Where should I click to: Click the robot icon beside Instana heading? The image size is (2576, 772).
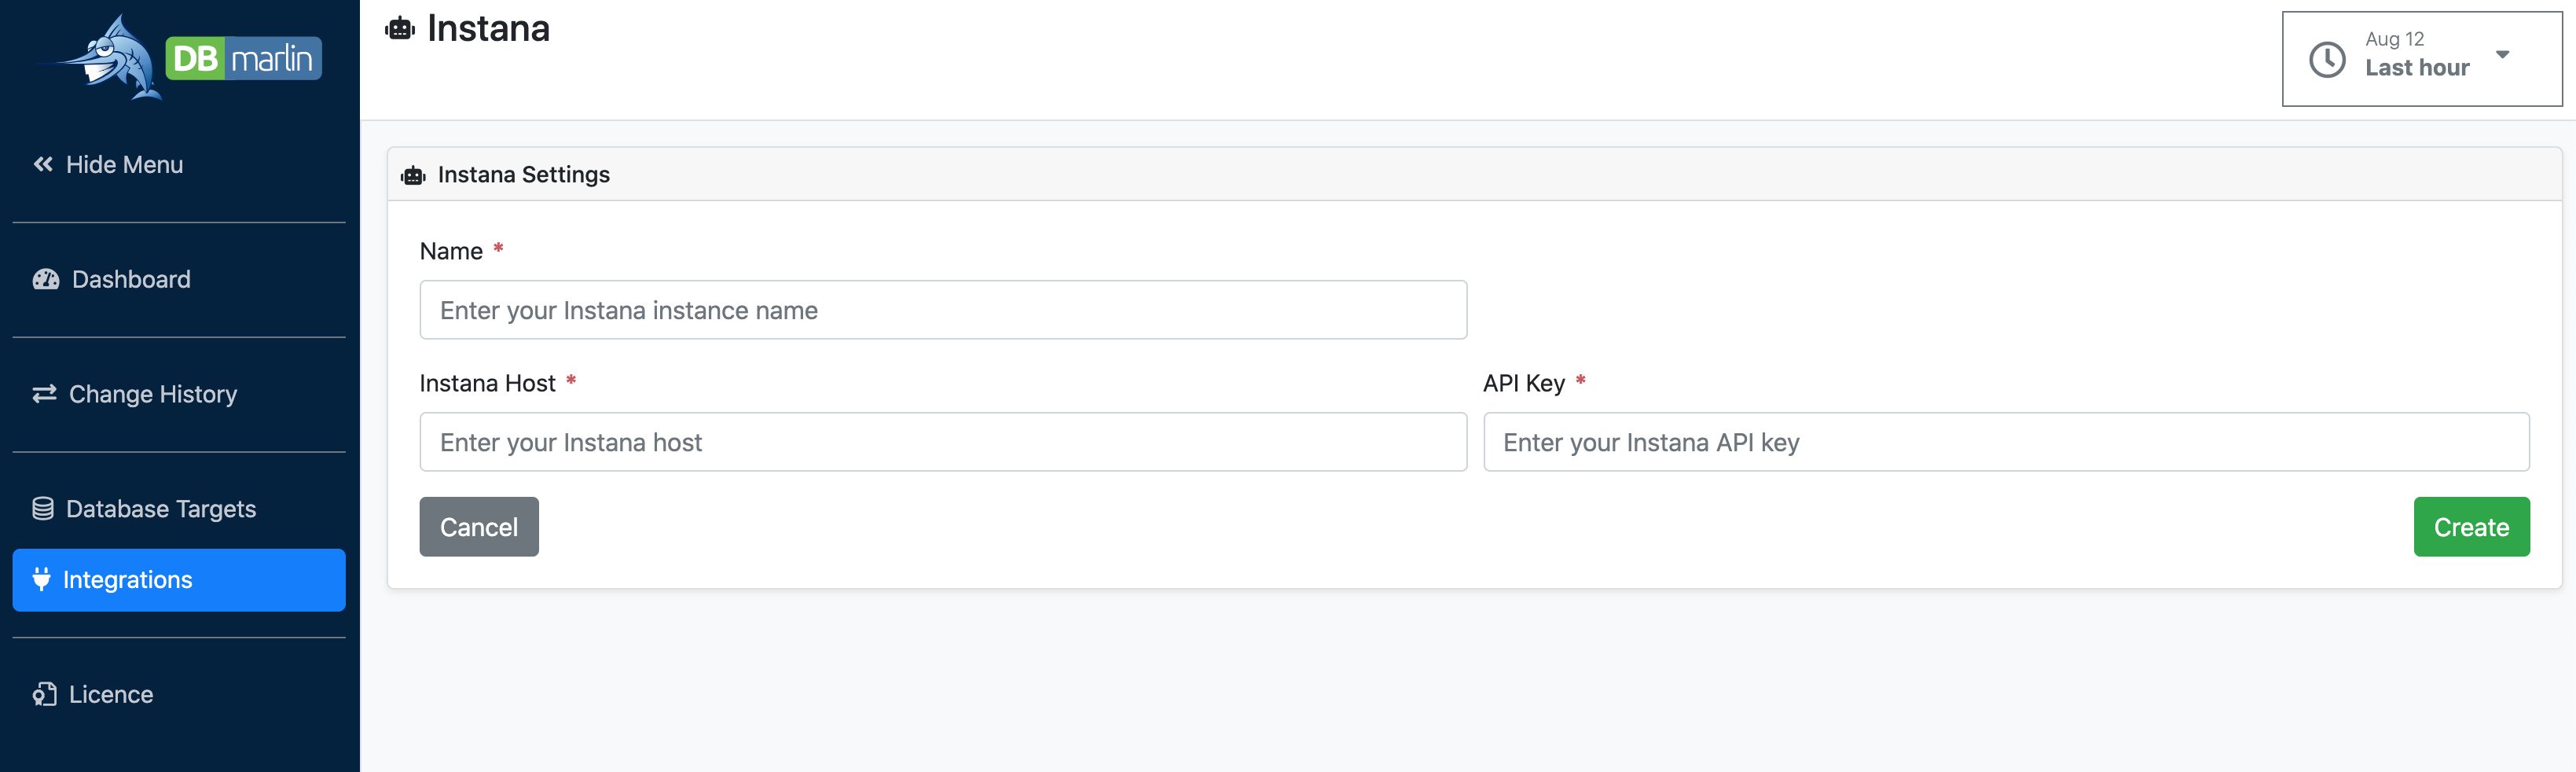[x=400, y=29]
